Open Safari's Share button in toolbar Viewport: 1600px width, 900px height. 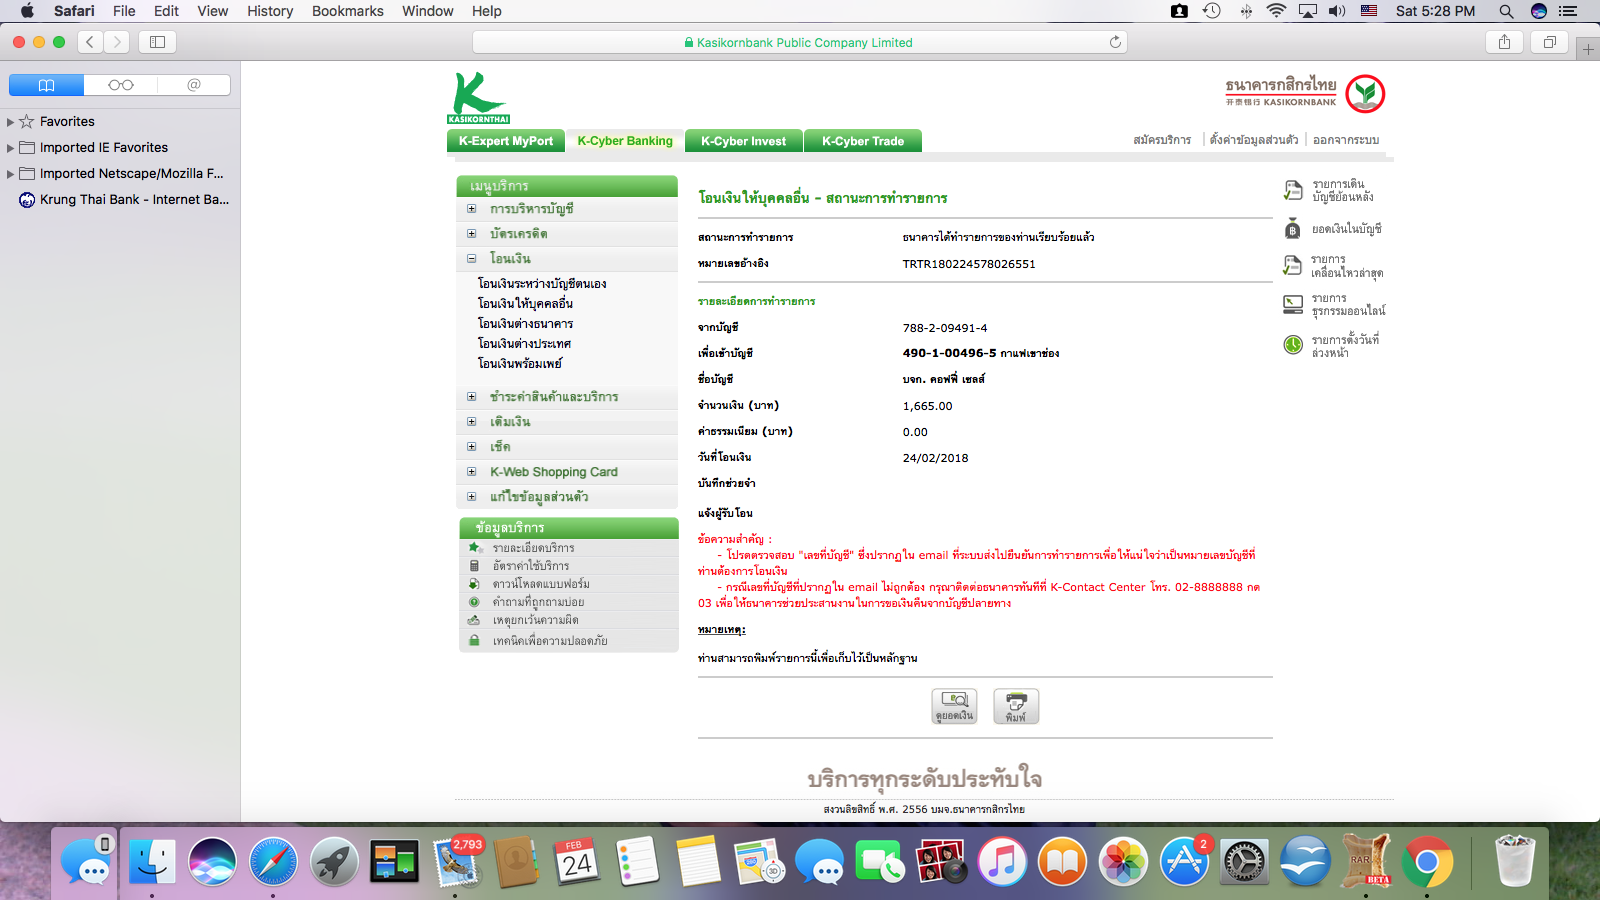pos(1504,42)
